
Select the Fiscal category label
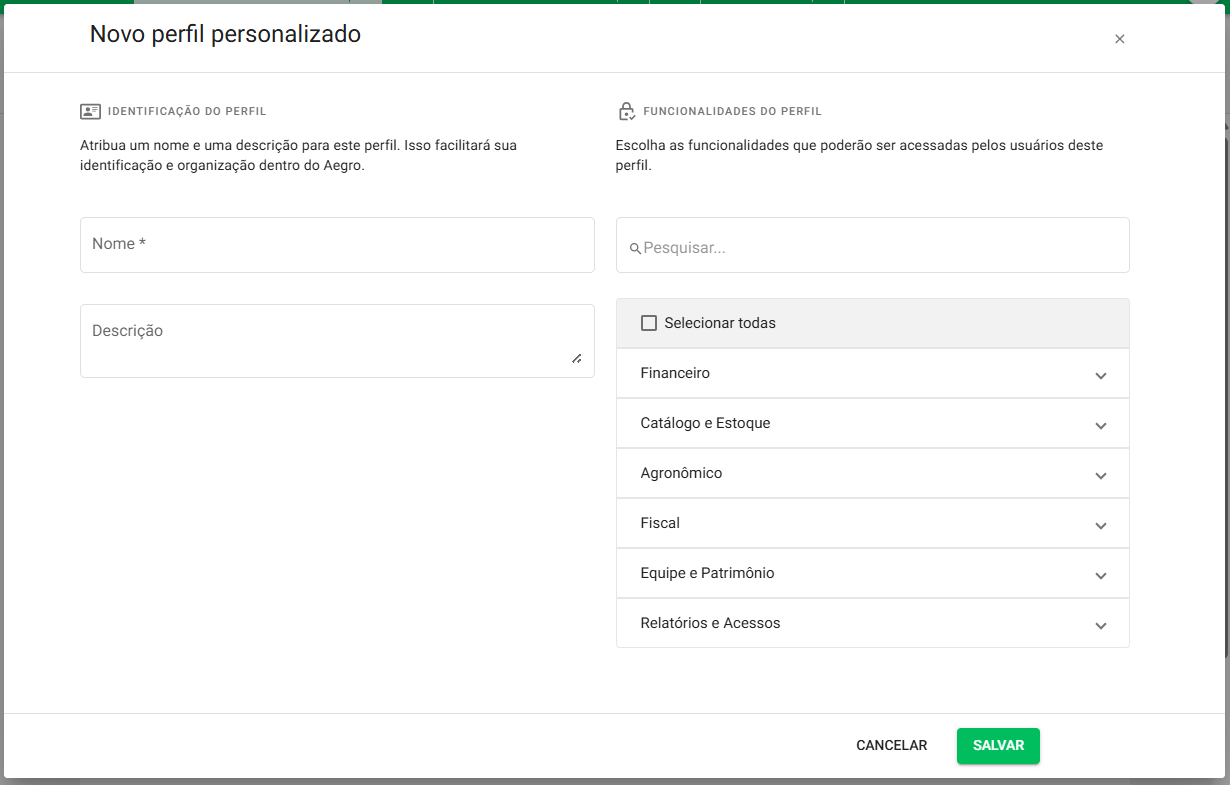(x=660, y=523)
